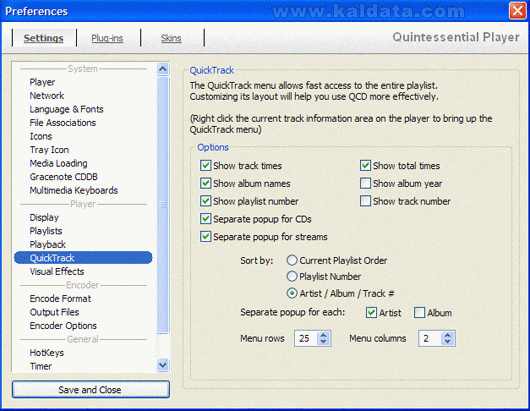This screenshot has height=411, width=530.
Task: Increase Menu columns with up arrow
Action: tap(448, 335)
